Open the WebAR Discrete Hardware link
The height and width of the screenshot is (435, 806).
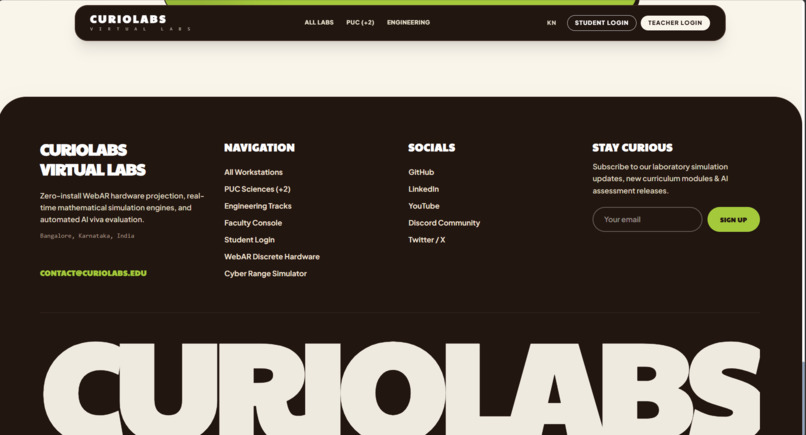[x=272, y=257]
